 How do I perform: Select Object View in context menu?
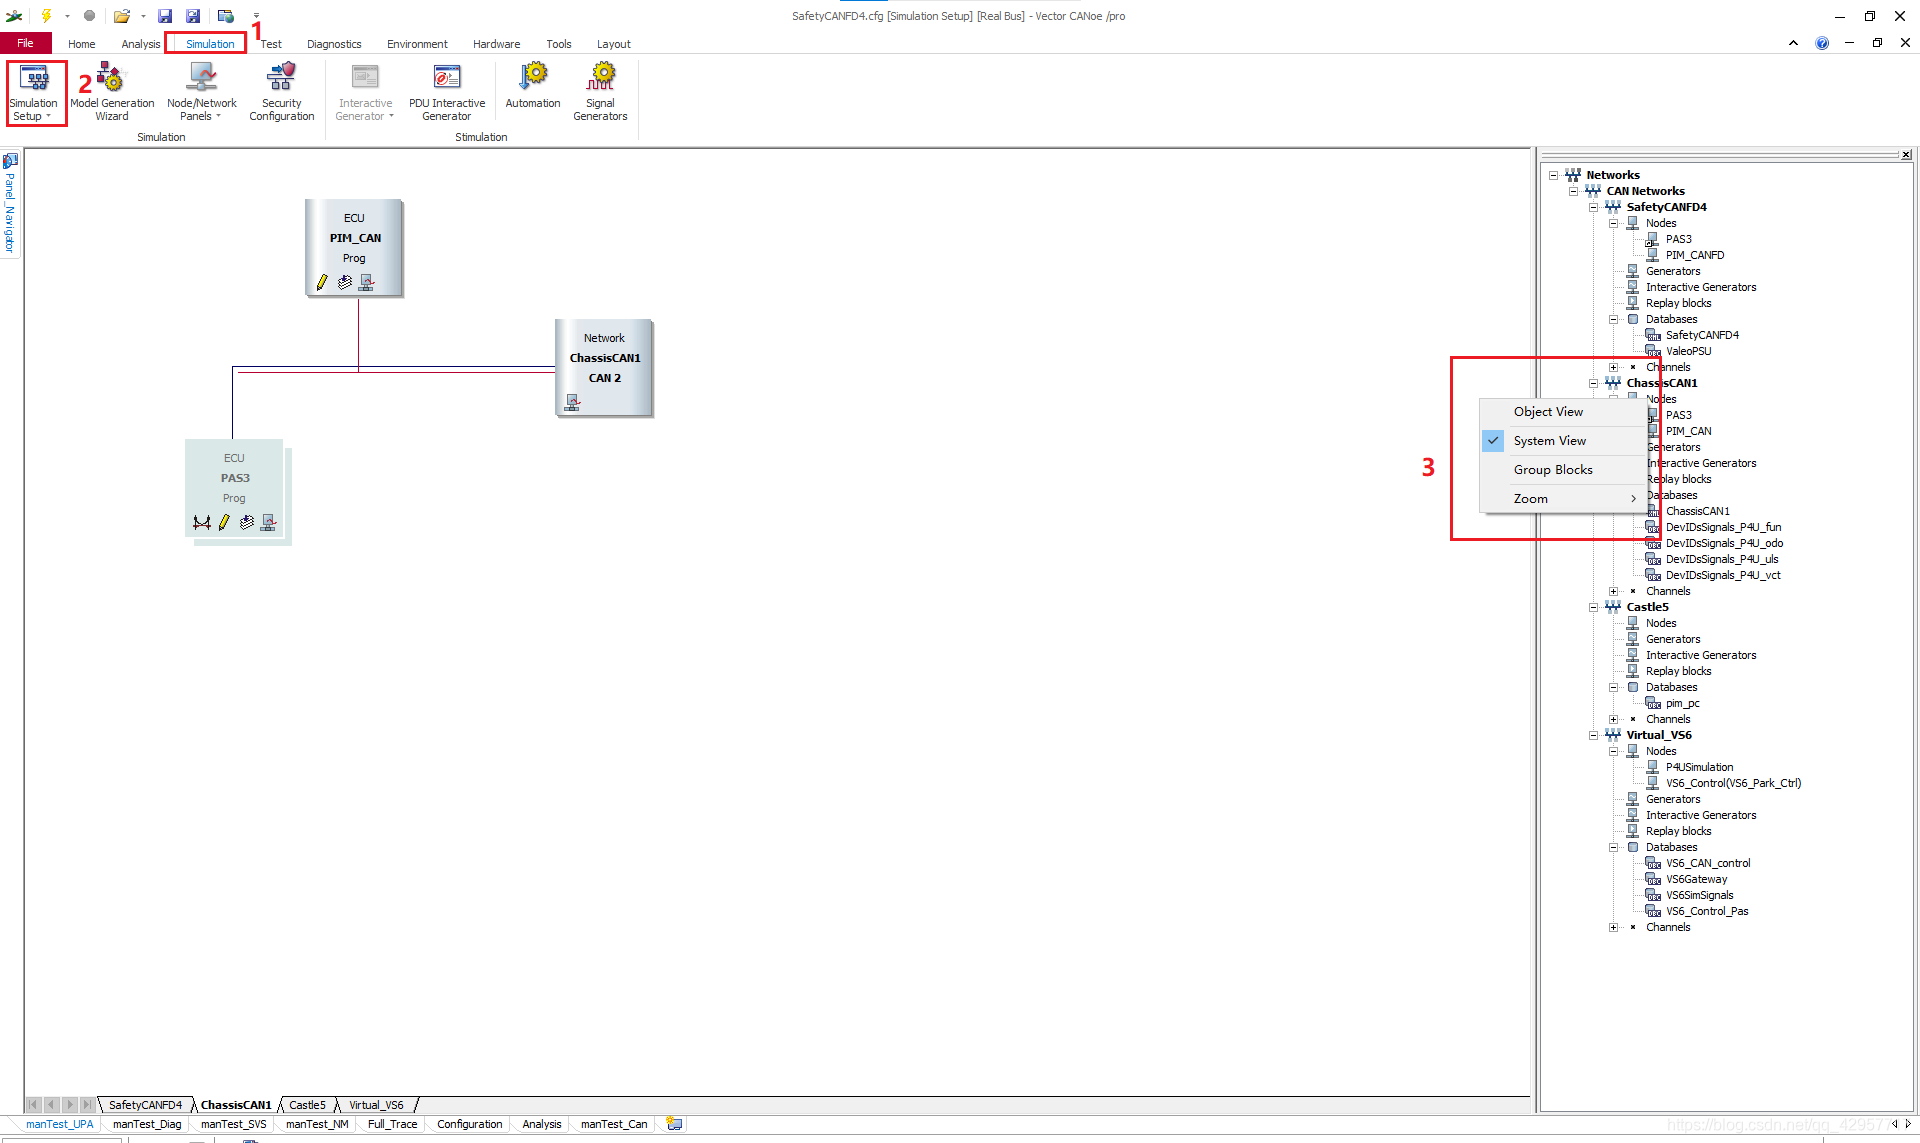tap(1547, 412)
